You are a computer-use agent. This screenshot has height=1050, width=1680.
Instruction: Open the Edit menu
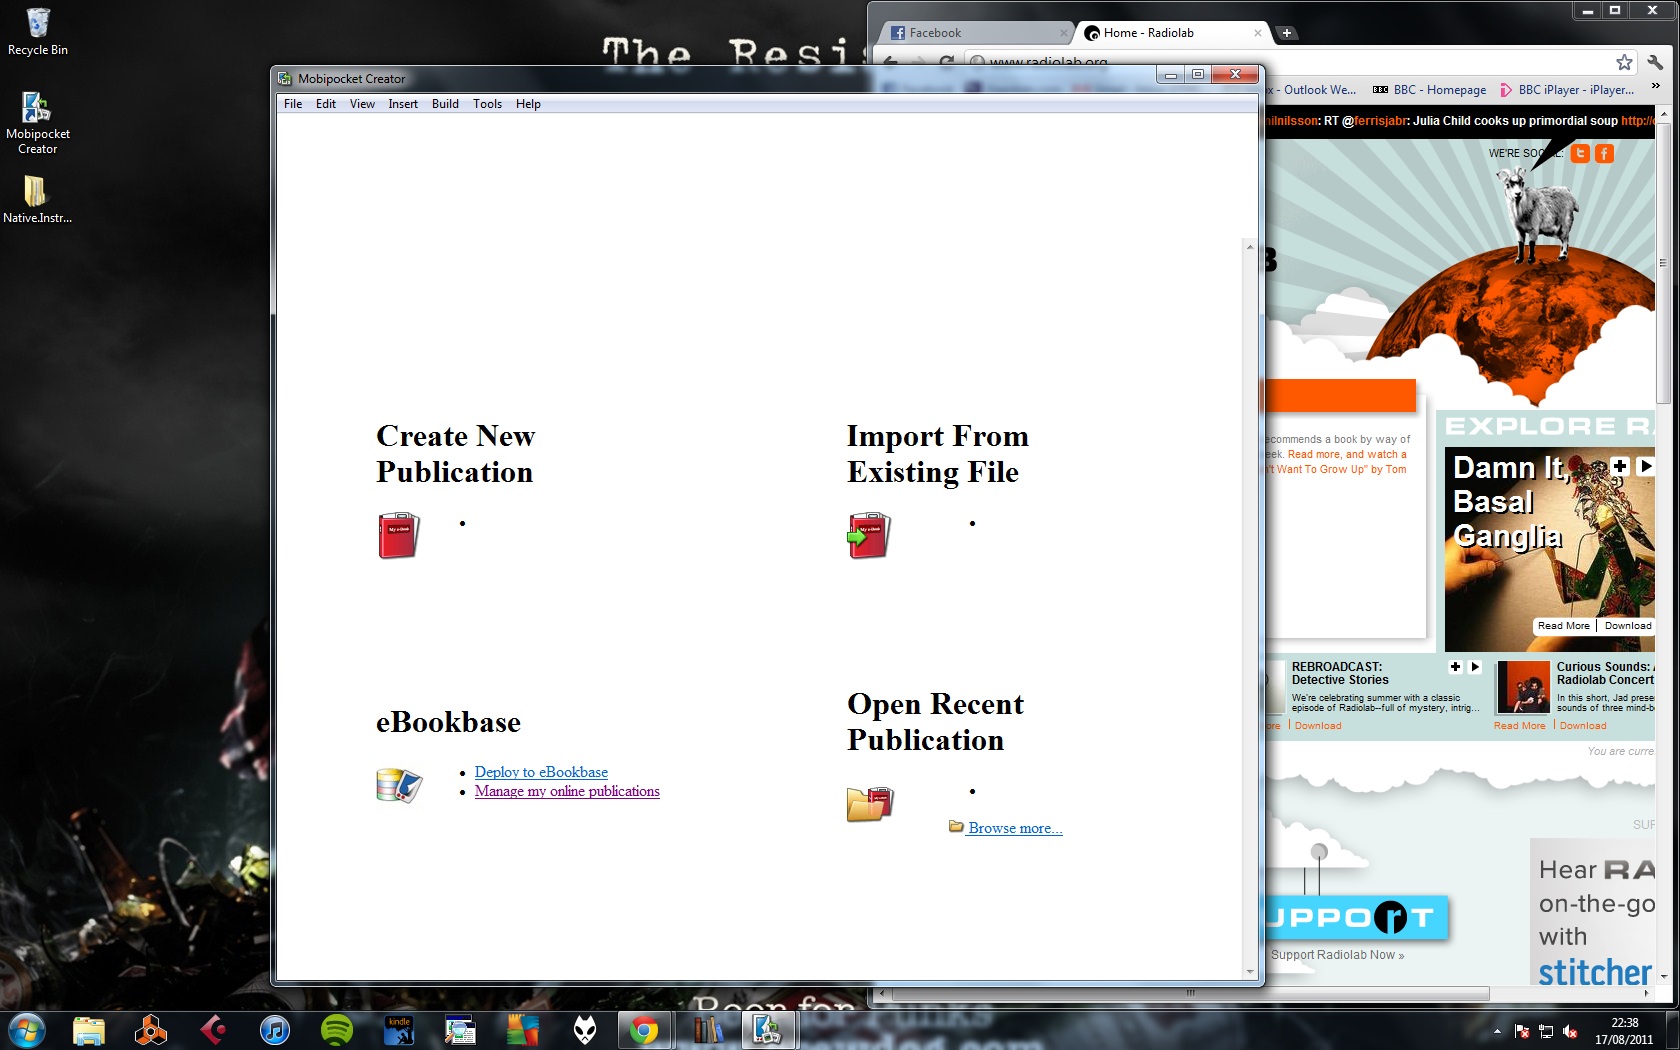[x=326, y=104]
